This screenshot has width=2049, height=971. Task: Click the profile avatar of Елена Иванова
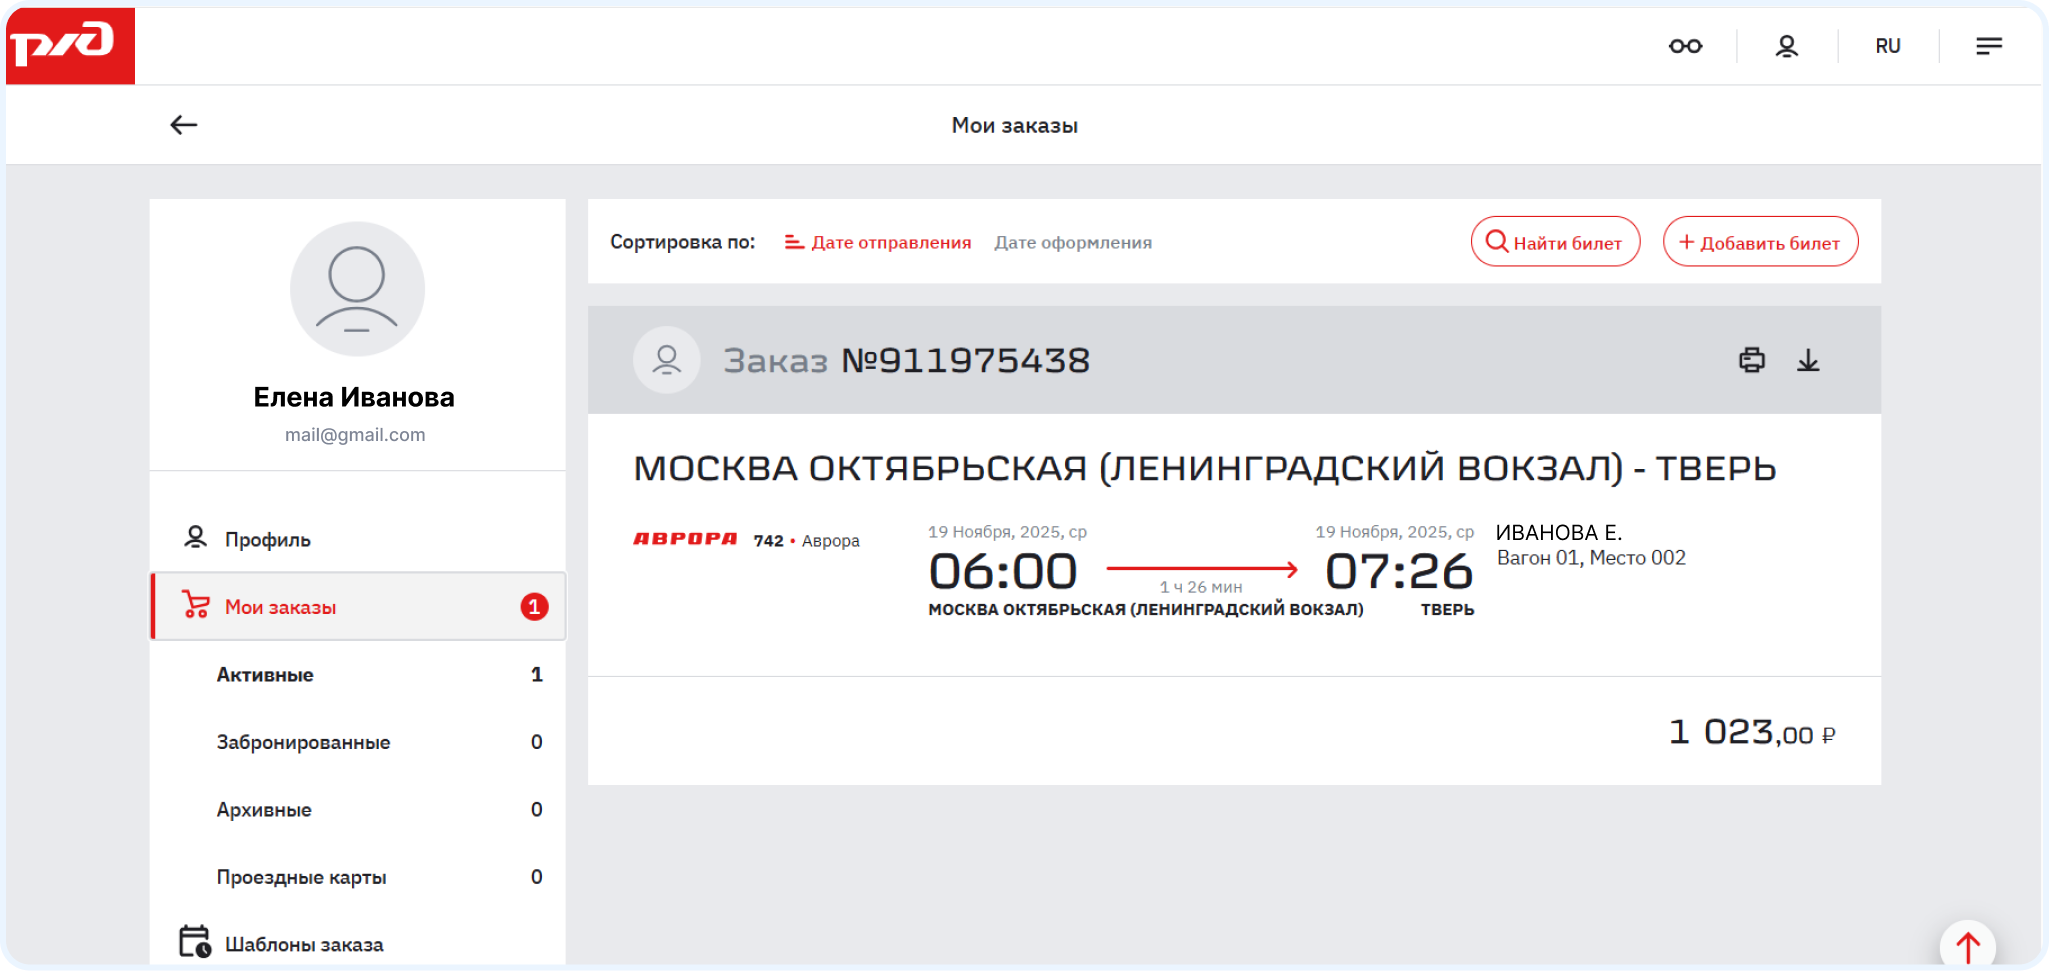(x=357, y=289)
